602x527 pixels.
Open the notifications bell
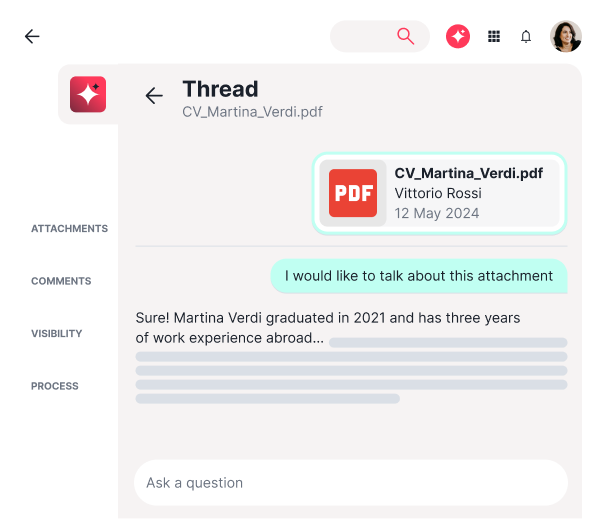point(526,37)
